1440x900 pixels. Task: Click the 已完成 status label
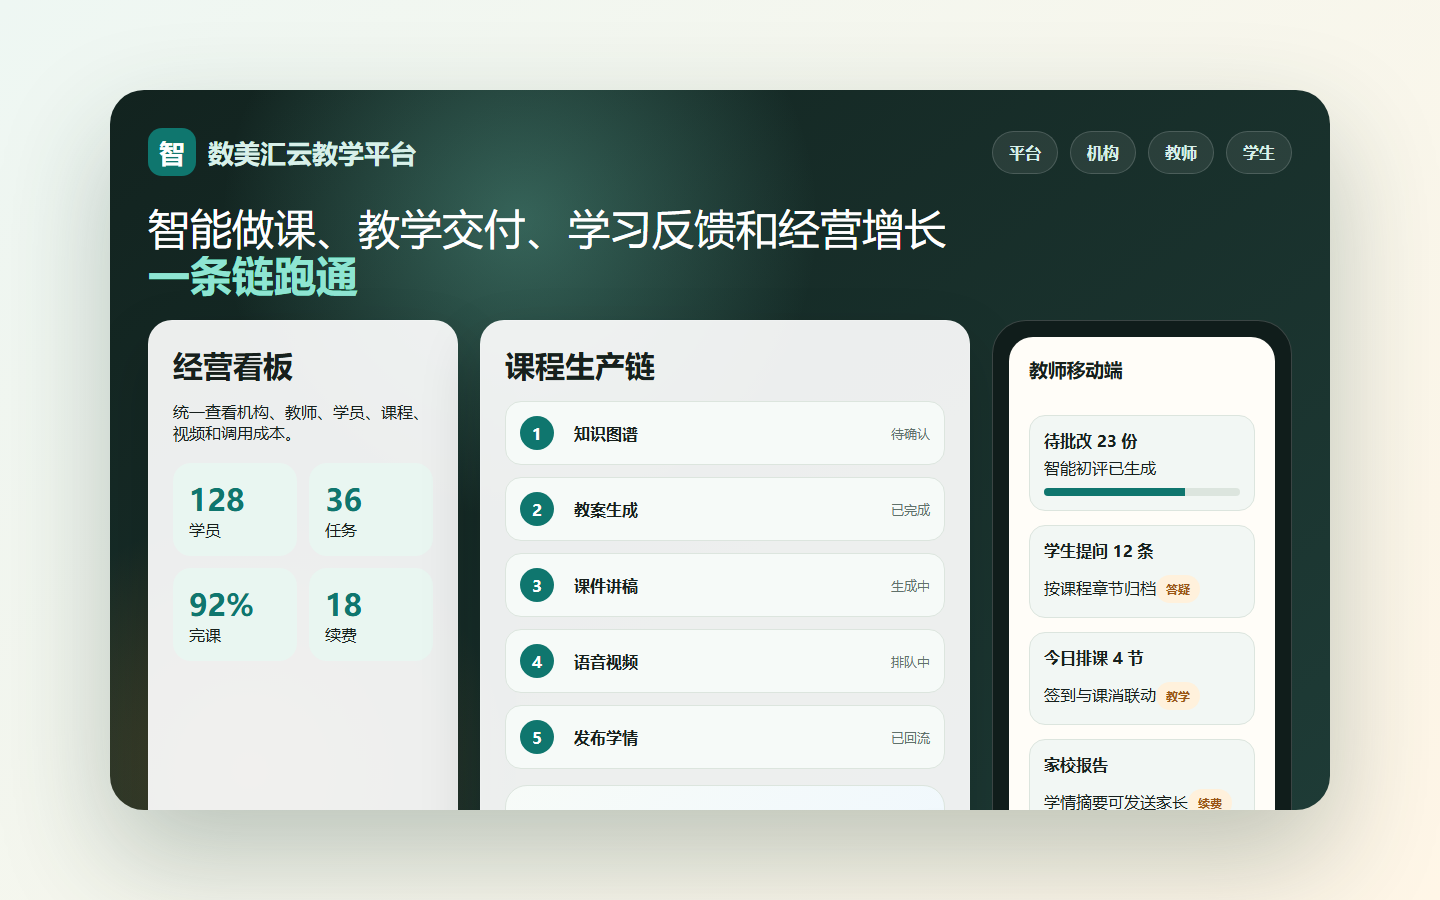click(x=910, y=510)
